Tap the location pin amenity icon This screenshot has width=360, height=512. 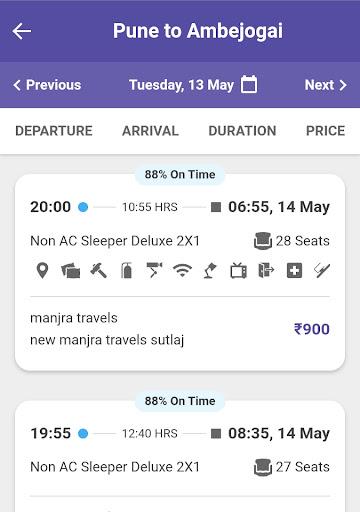click(x=42, y=270)
